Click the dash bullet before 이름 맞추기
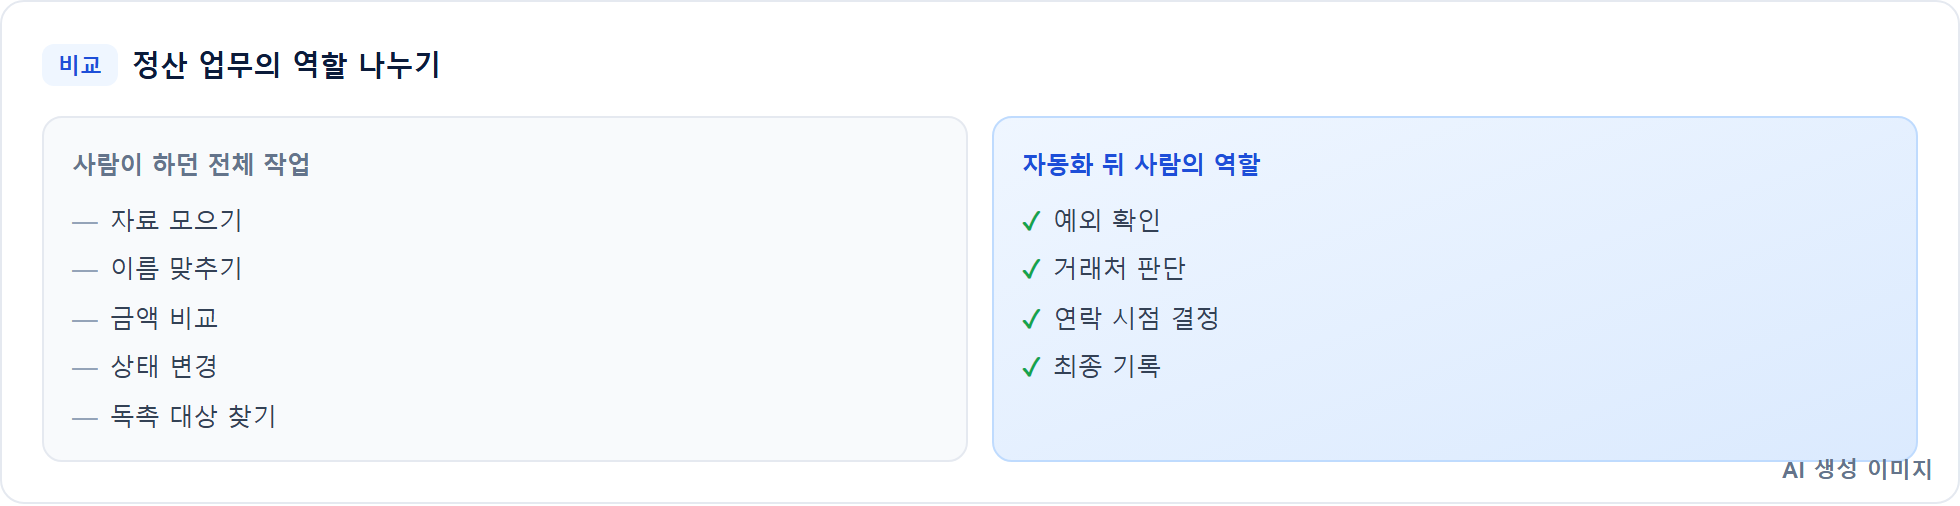This screenshot has width=1960, height=506. (85, 270)
